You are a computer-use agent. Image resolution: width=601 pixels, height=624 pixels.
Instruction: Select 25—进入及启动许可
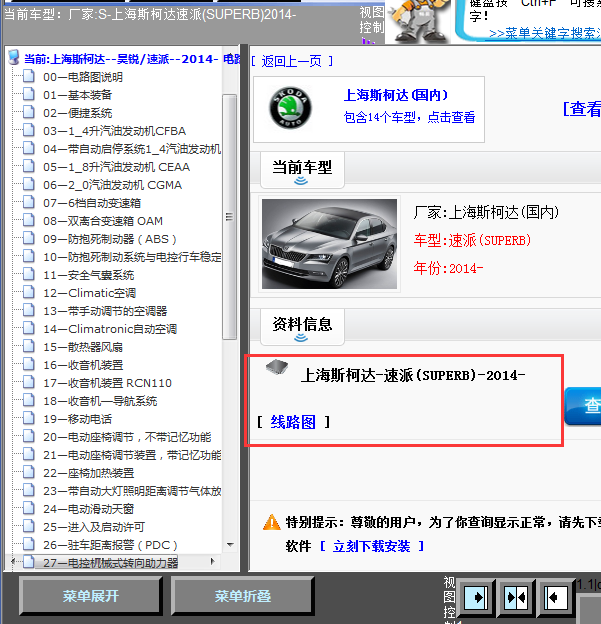[x=94, y=527]
